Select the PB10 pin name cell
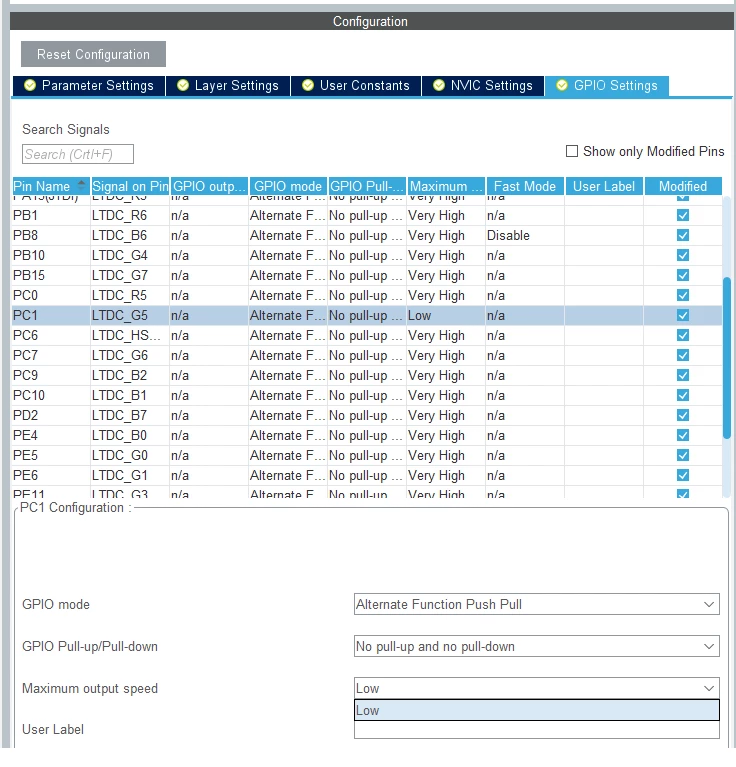This screenshot has width=736, height=767. click(x=51, y=255)
